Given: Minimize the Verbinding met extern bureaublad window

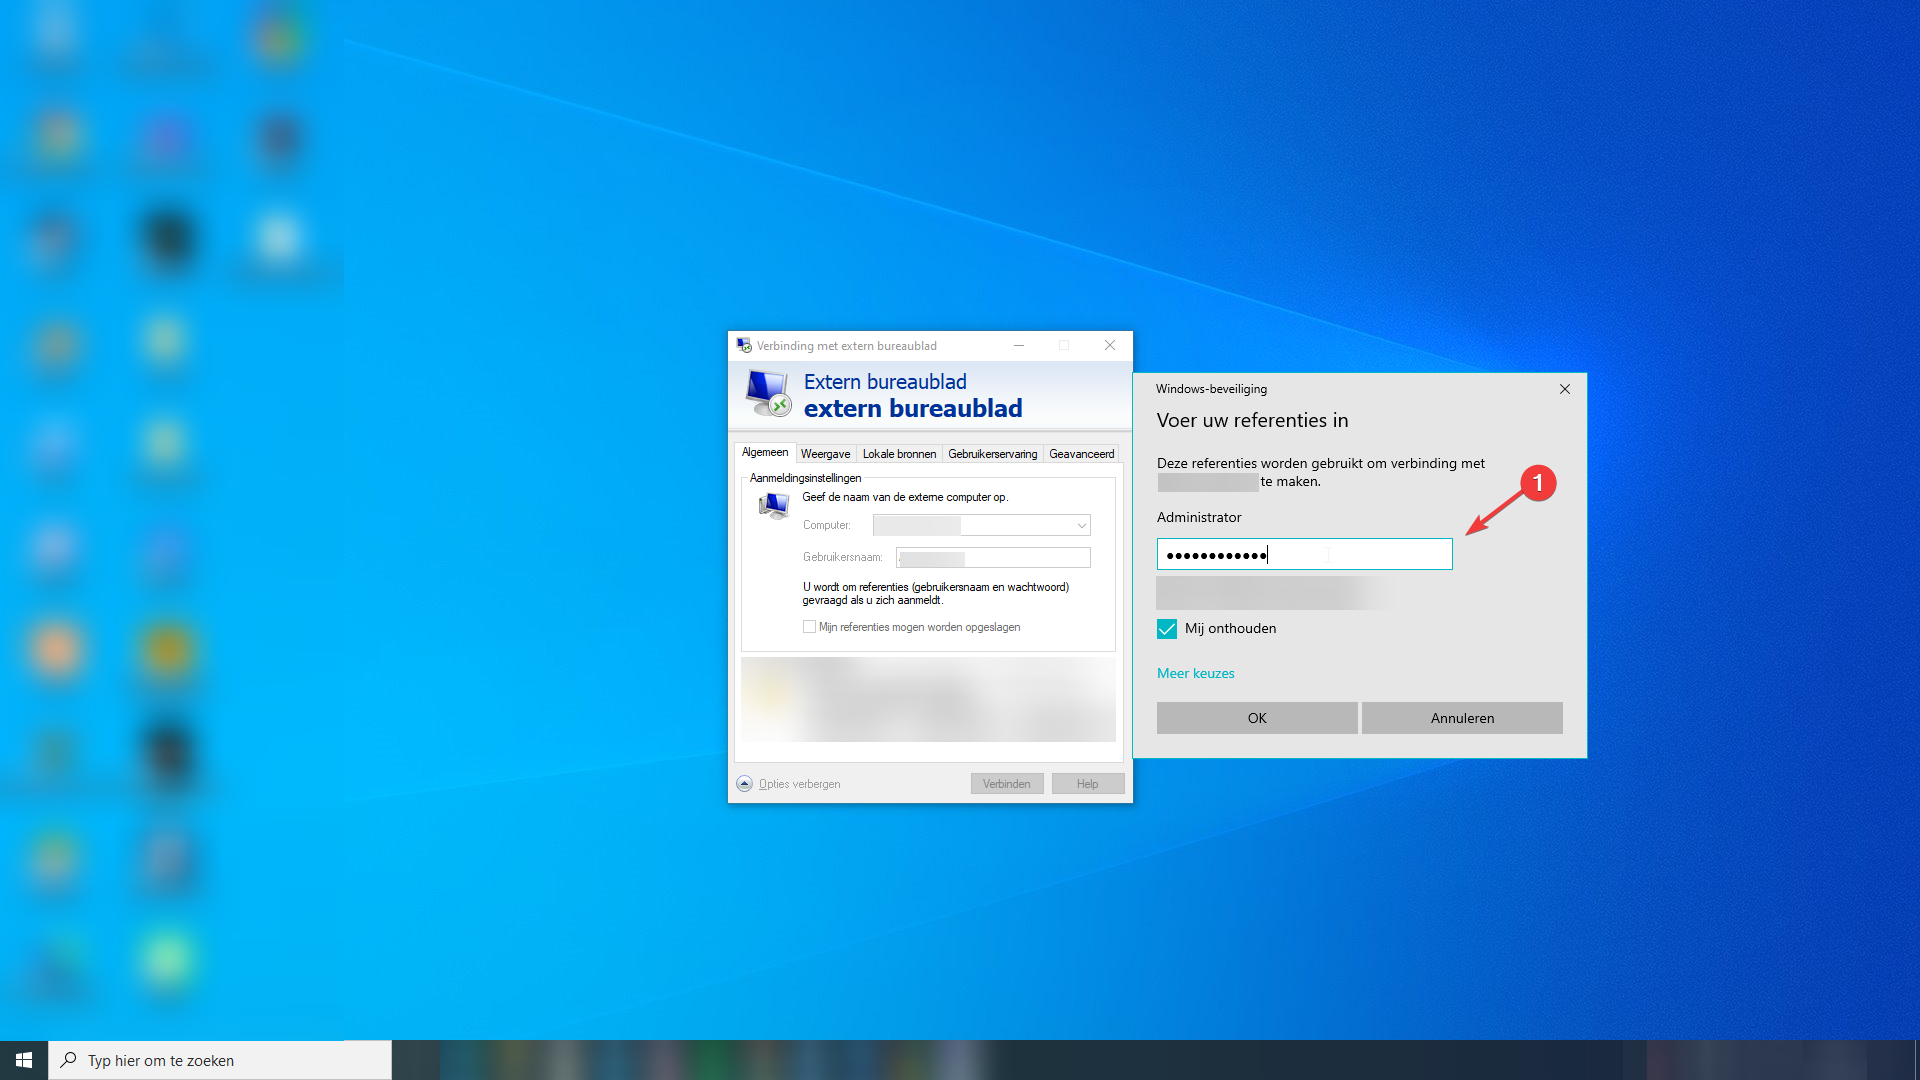Looking at the screenshot, I should 1019,345.
